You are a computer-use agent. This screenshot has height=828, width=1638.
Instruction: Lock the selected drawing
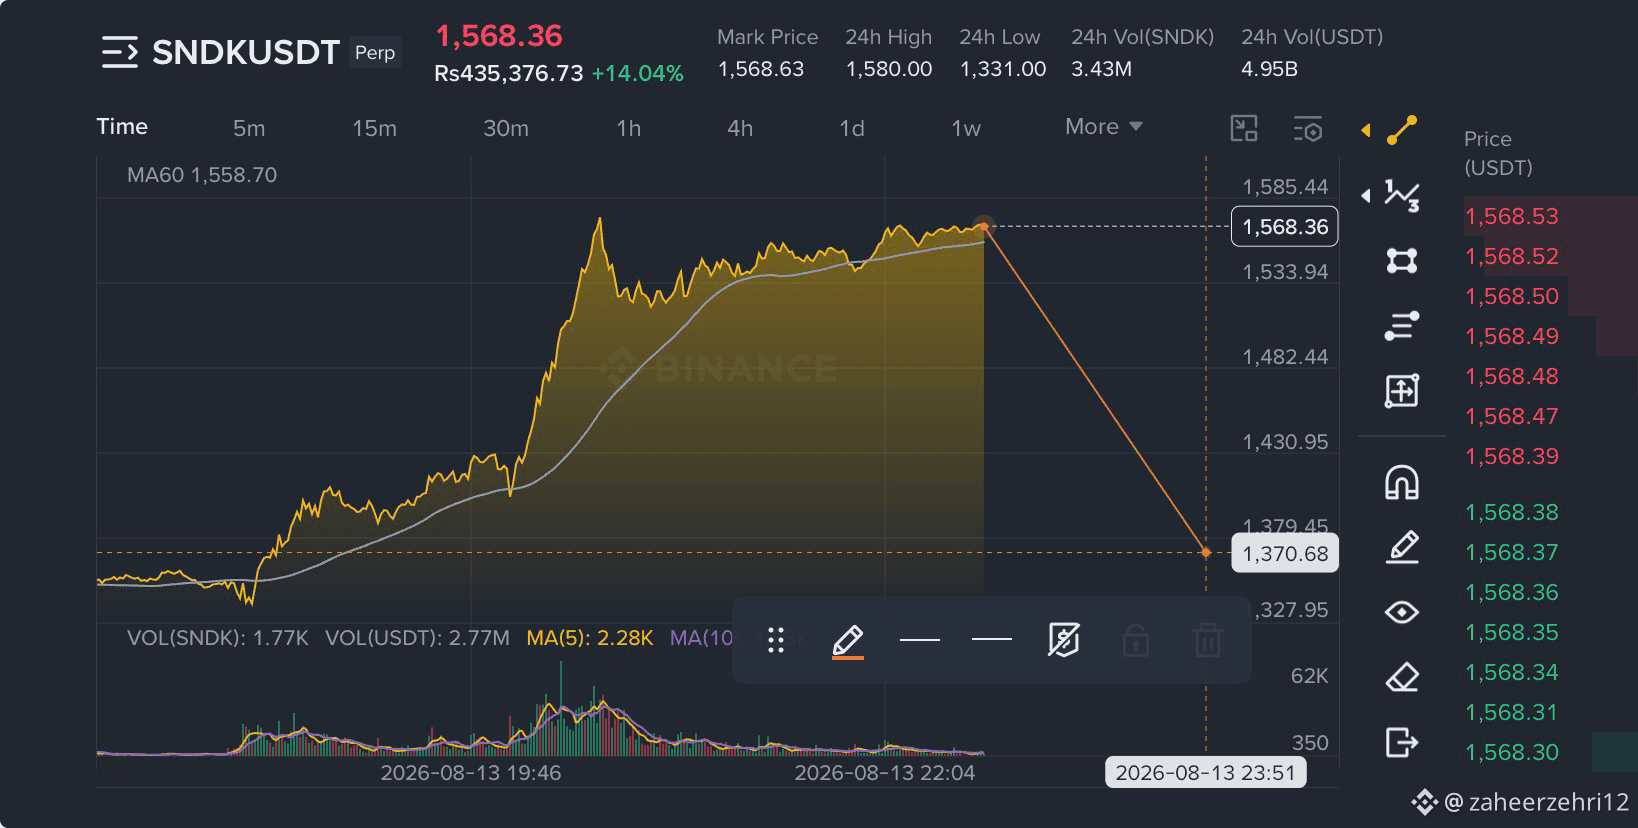click(1136, 640)
